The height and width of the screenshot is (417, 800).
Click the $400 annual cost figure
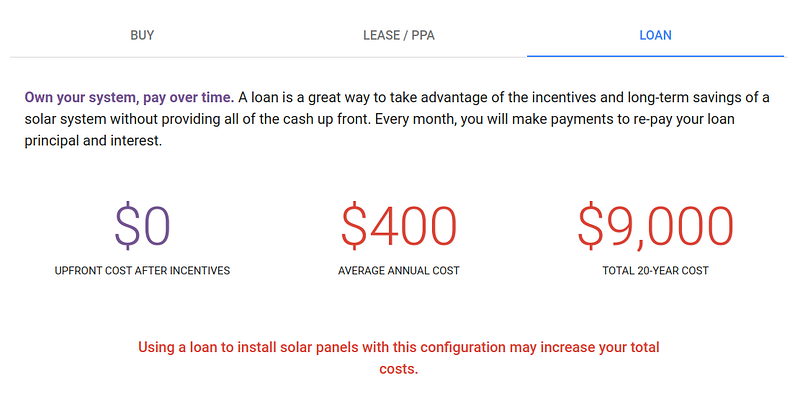coord(399,226)
